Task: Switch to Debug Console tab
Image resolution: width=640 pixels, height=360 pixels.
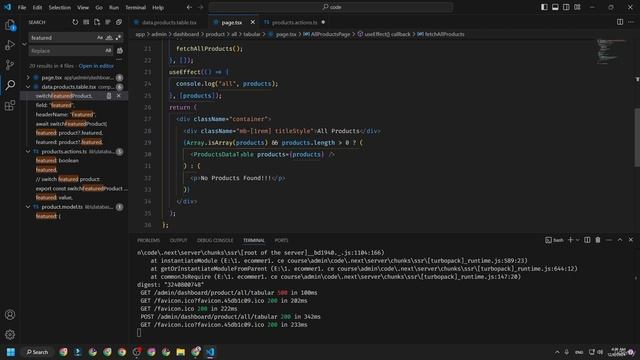Action: tap(215, 240)
